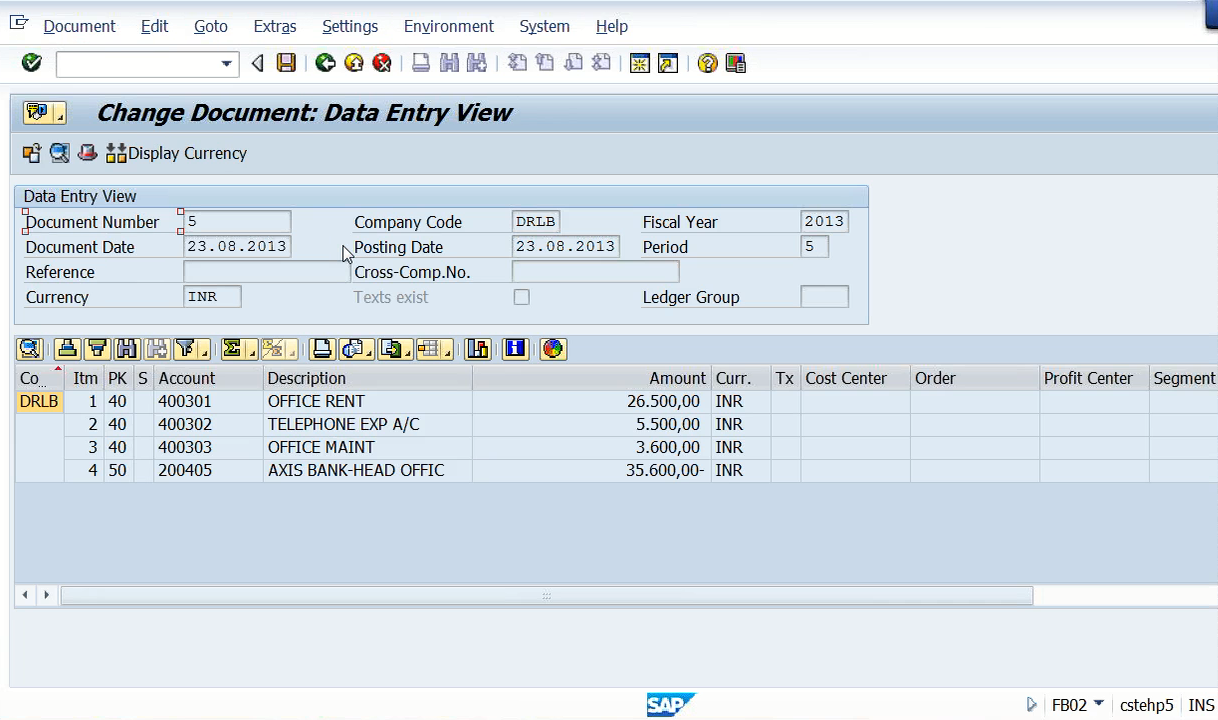Screen dimensions: 1218x720
Task: Click the Cost Center column header
Action: click(x=856, y=378)
